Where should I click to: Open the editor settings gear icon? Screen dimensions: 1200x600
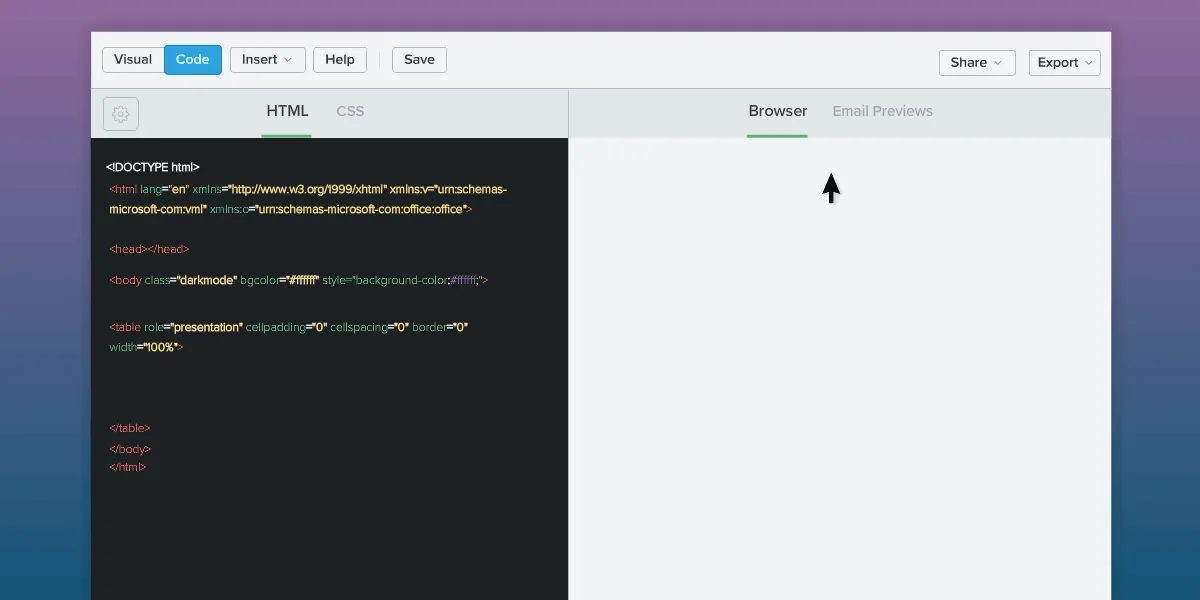121,114
